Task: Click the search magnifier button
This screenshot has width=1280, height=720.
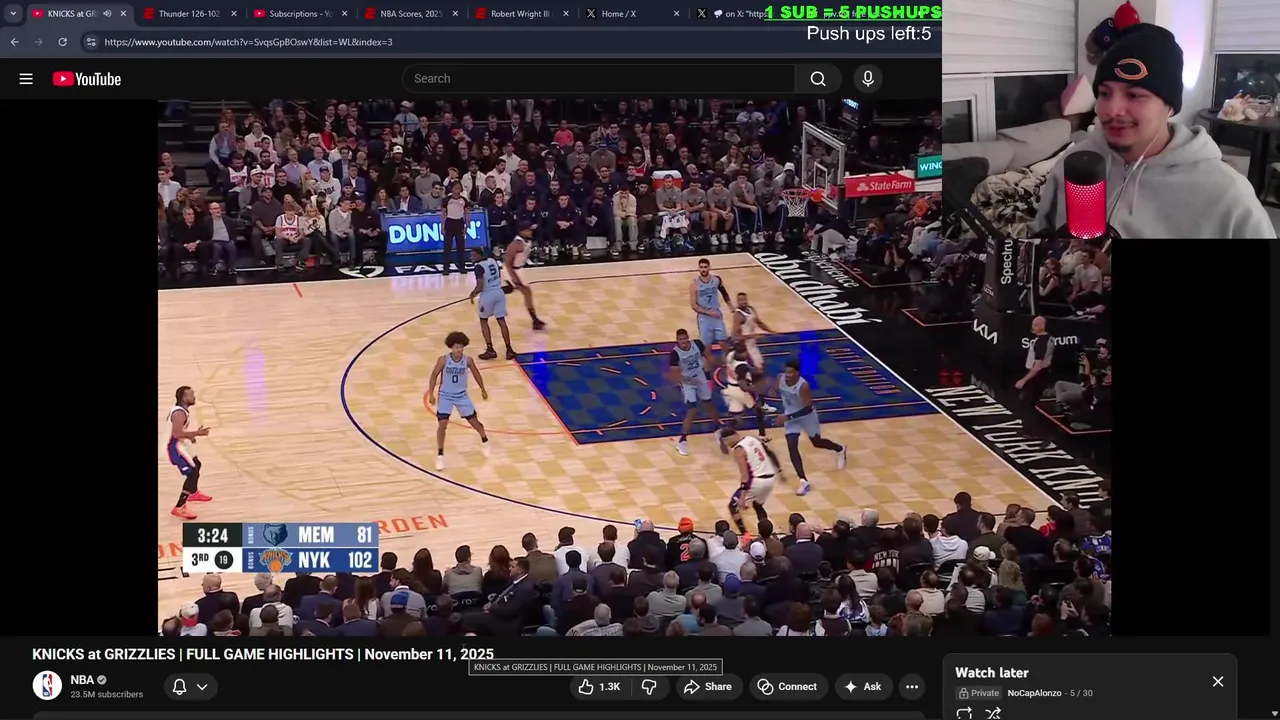Action: click(x=818, y=79)
